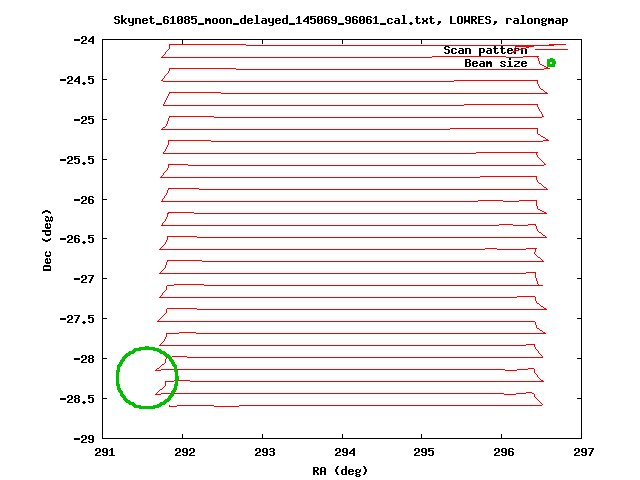The image size is (640, 480).
Task: Click the red Scan pattern legend line sample
Action: 550,49
